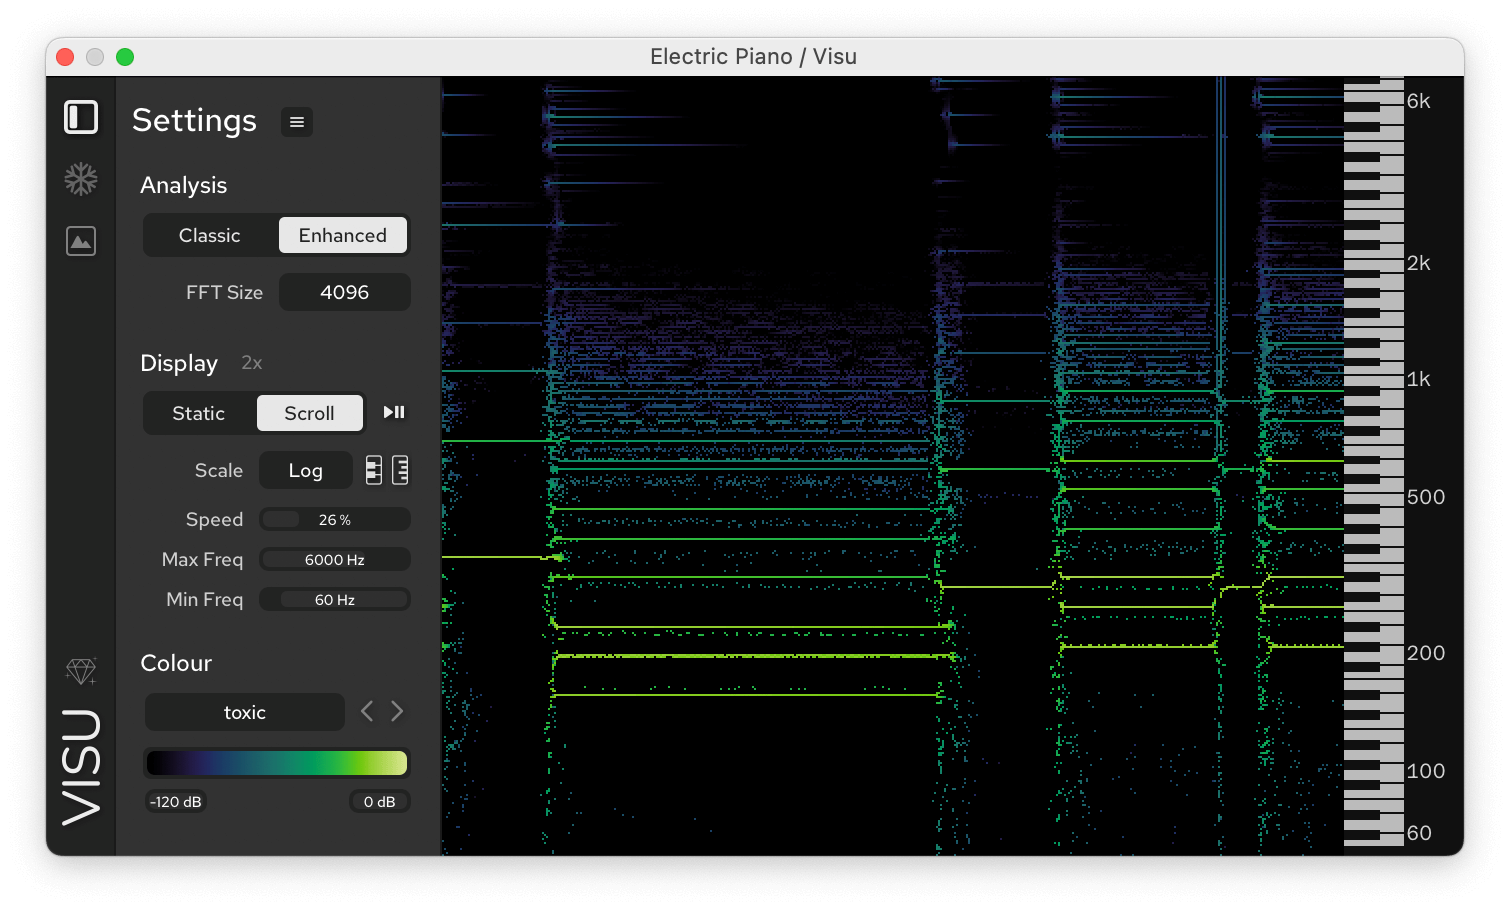Image resolution: width=1510 pixels, height=910 pixels.
Task: Go to next colour scheme arrow
Action: tap(397, 711)
